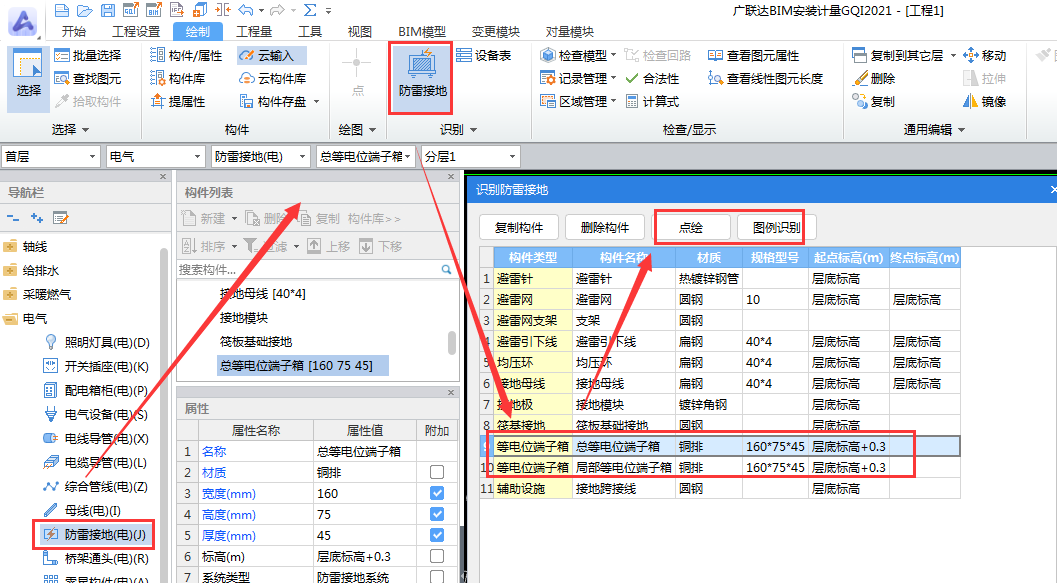Open 查找图元 find element tool

[x=88, y=78]
